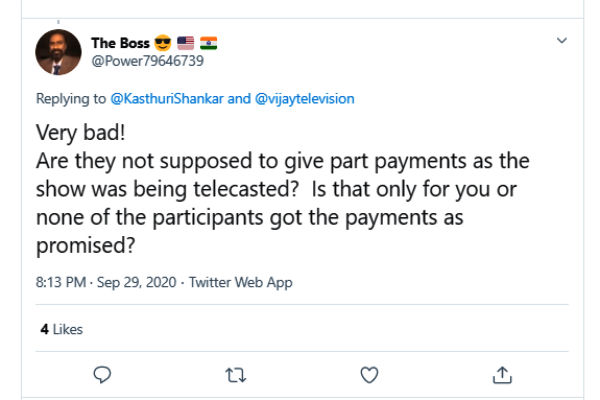Click the India flag emoji in name
Screen dimensions: 600x400
[208, 43]
